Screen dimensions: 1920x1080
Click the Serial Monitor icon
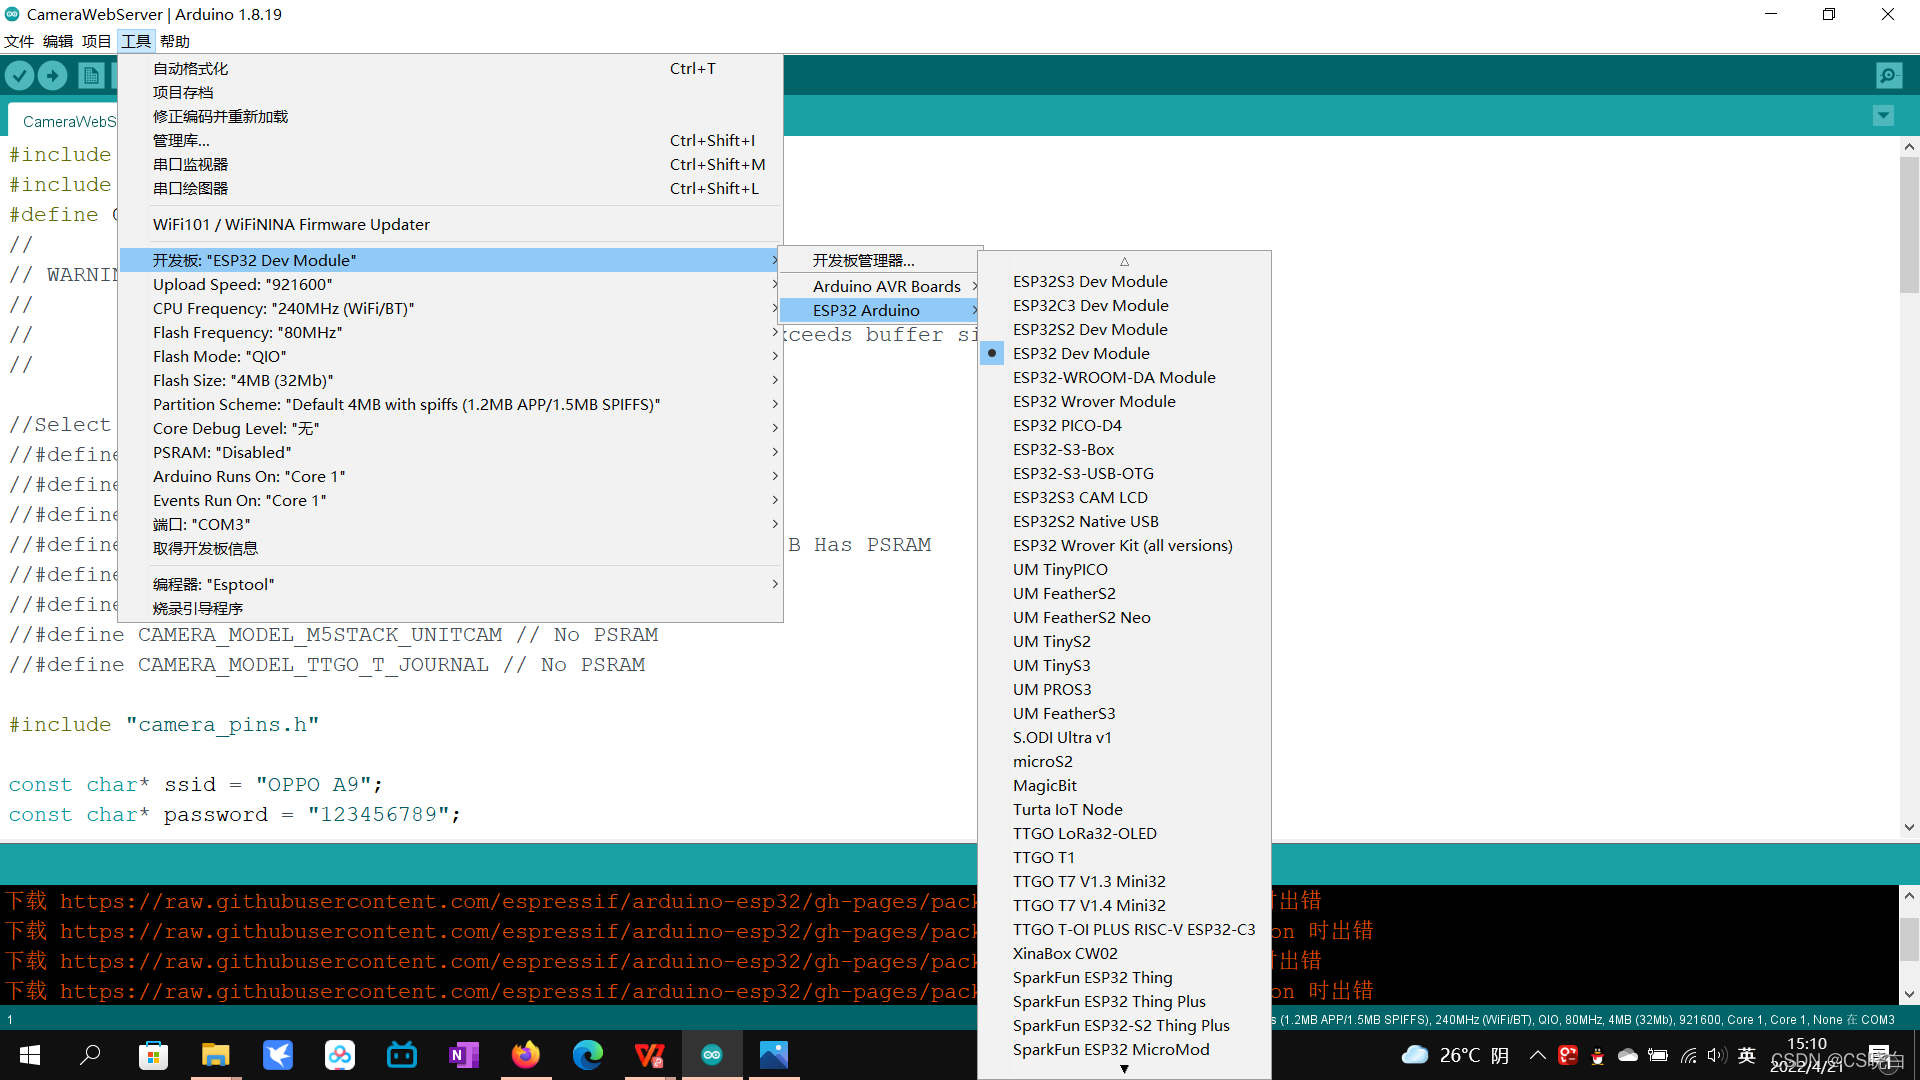[x=1888, y=75]
